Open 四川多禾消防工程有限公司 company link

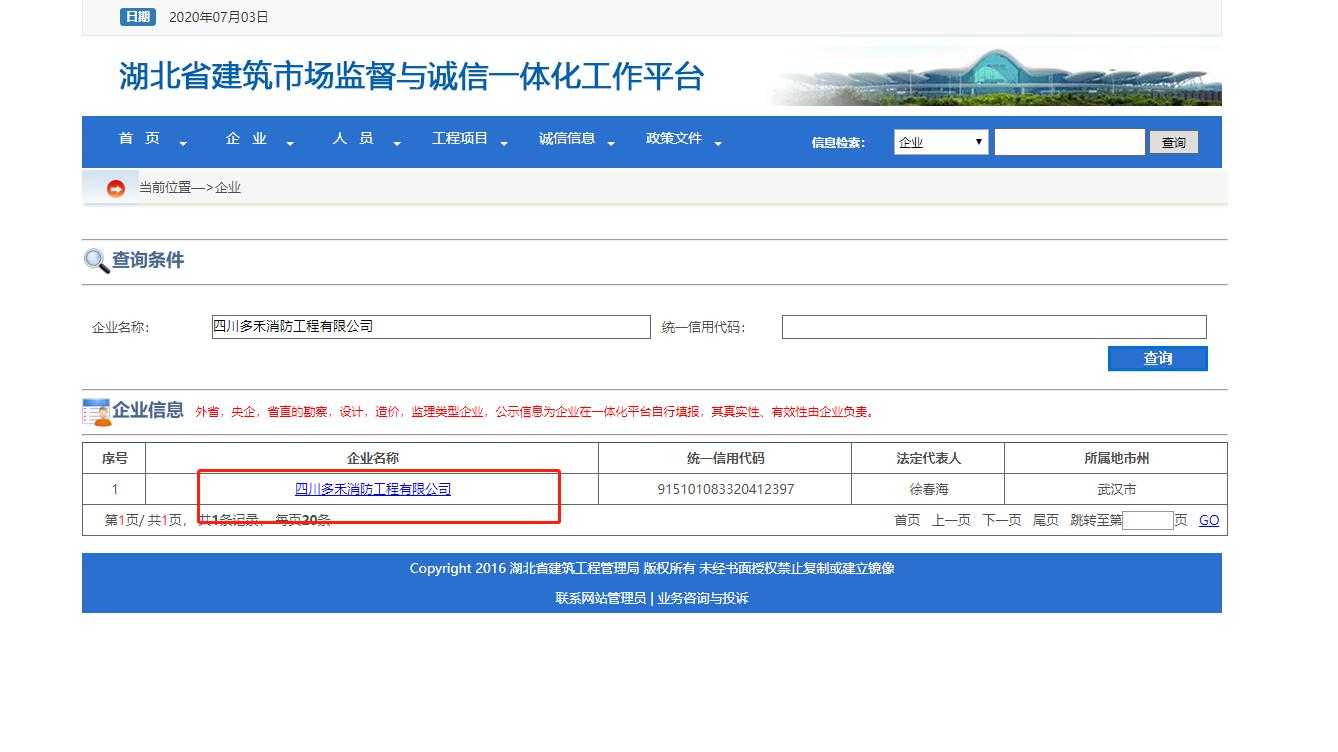click(373, 489)
